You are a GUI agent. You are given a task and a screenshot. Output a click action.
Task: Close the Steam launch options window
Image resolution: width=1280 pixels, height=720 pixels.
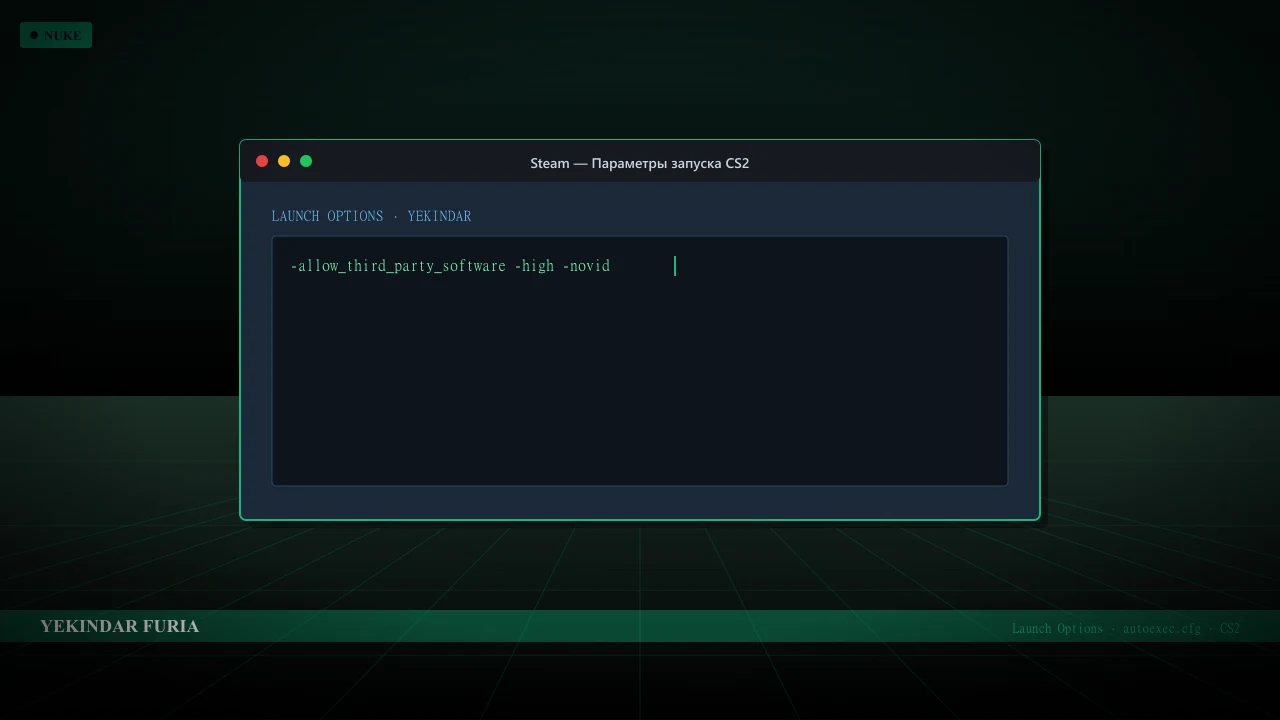point(262,161)
